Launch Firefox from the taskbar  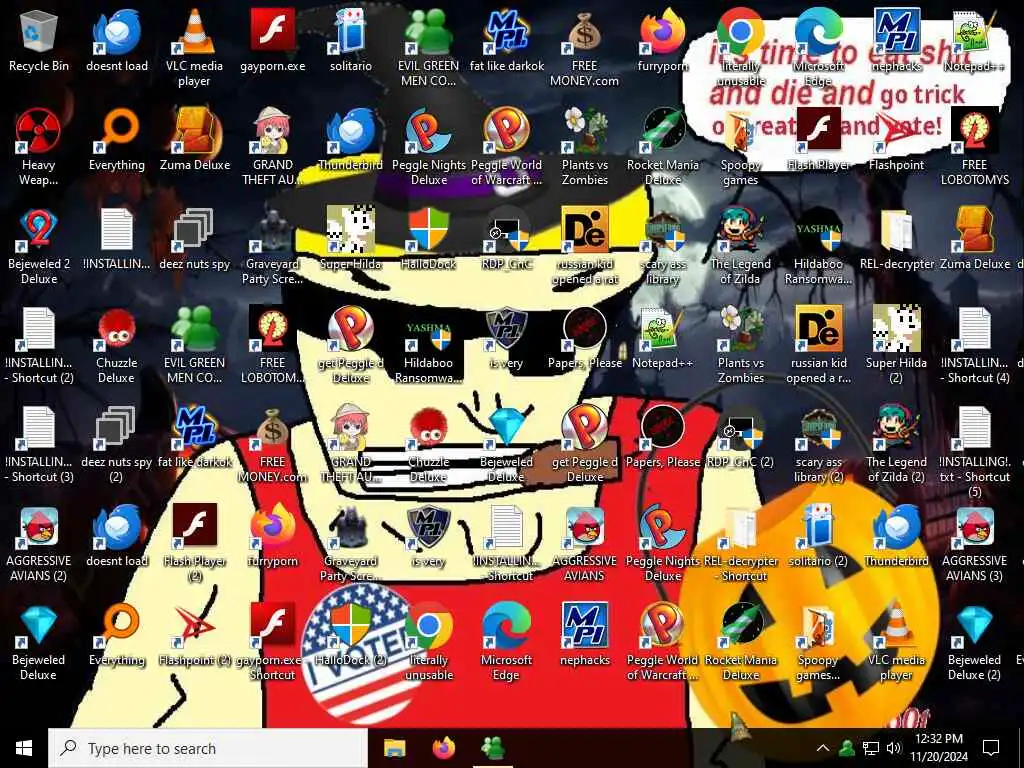[x=443, y=748]
